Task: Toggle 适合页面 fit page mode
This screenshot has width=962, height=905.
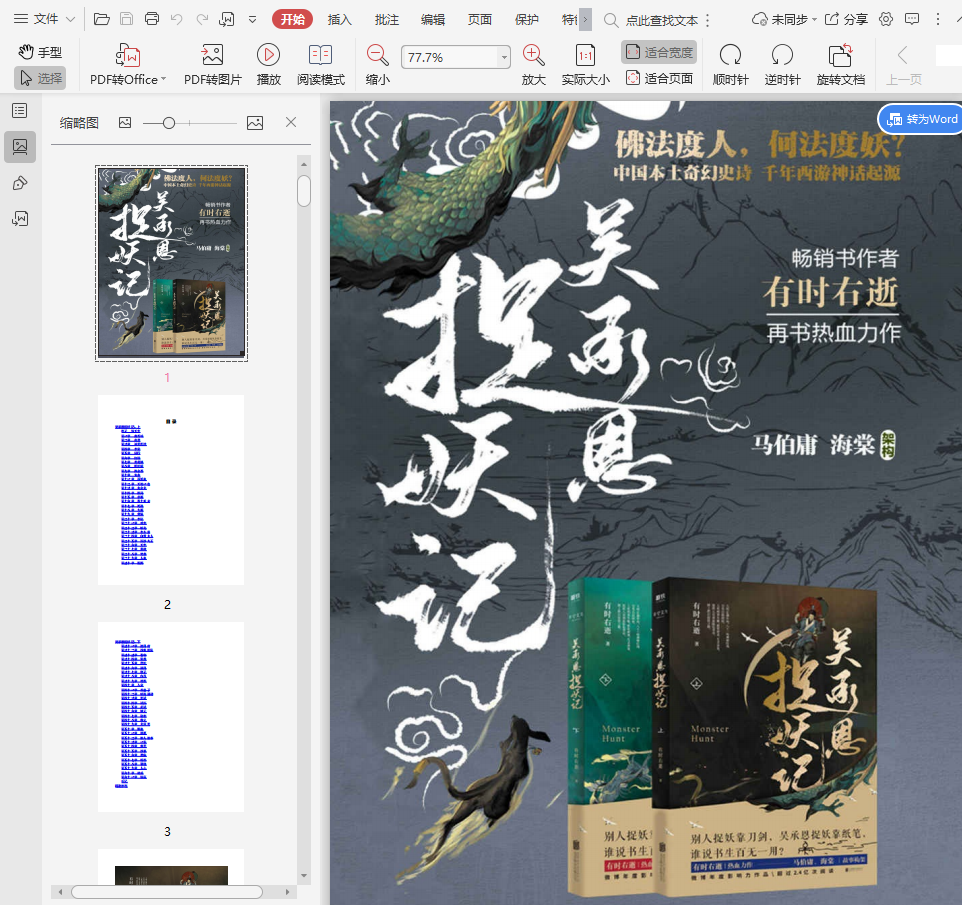Action: (659, 78)
